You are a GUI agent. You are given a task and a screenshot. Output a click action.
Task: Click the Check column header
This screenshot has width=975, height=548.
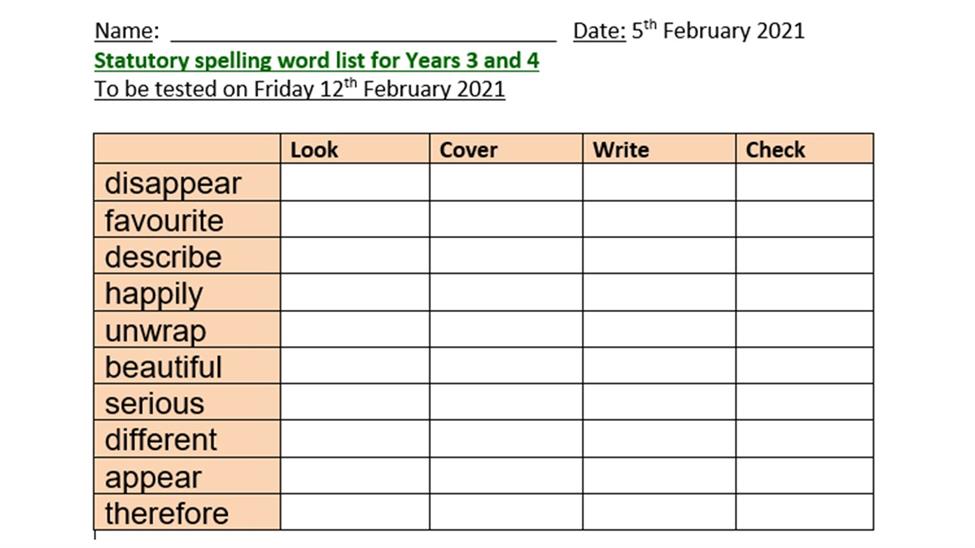(x=805, y=149)
